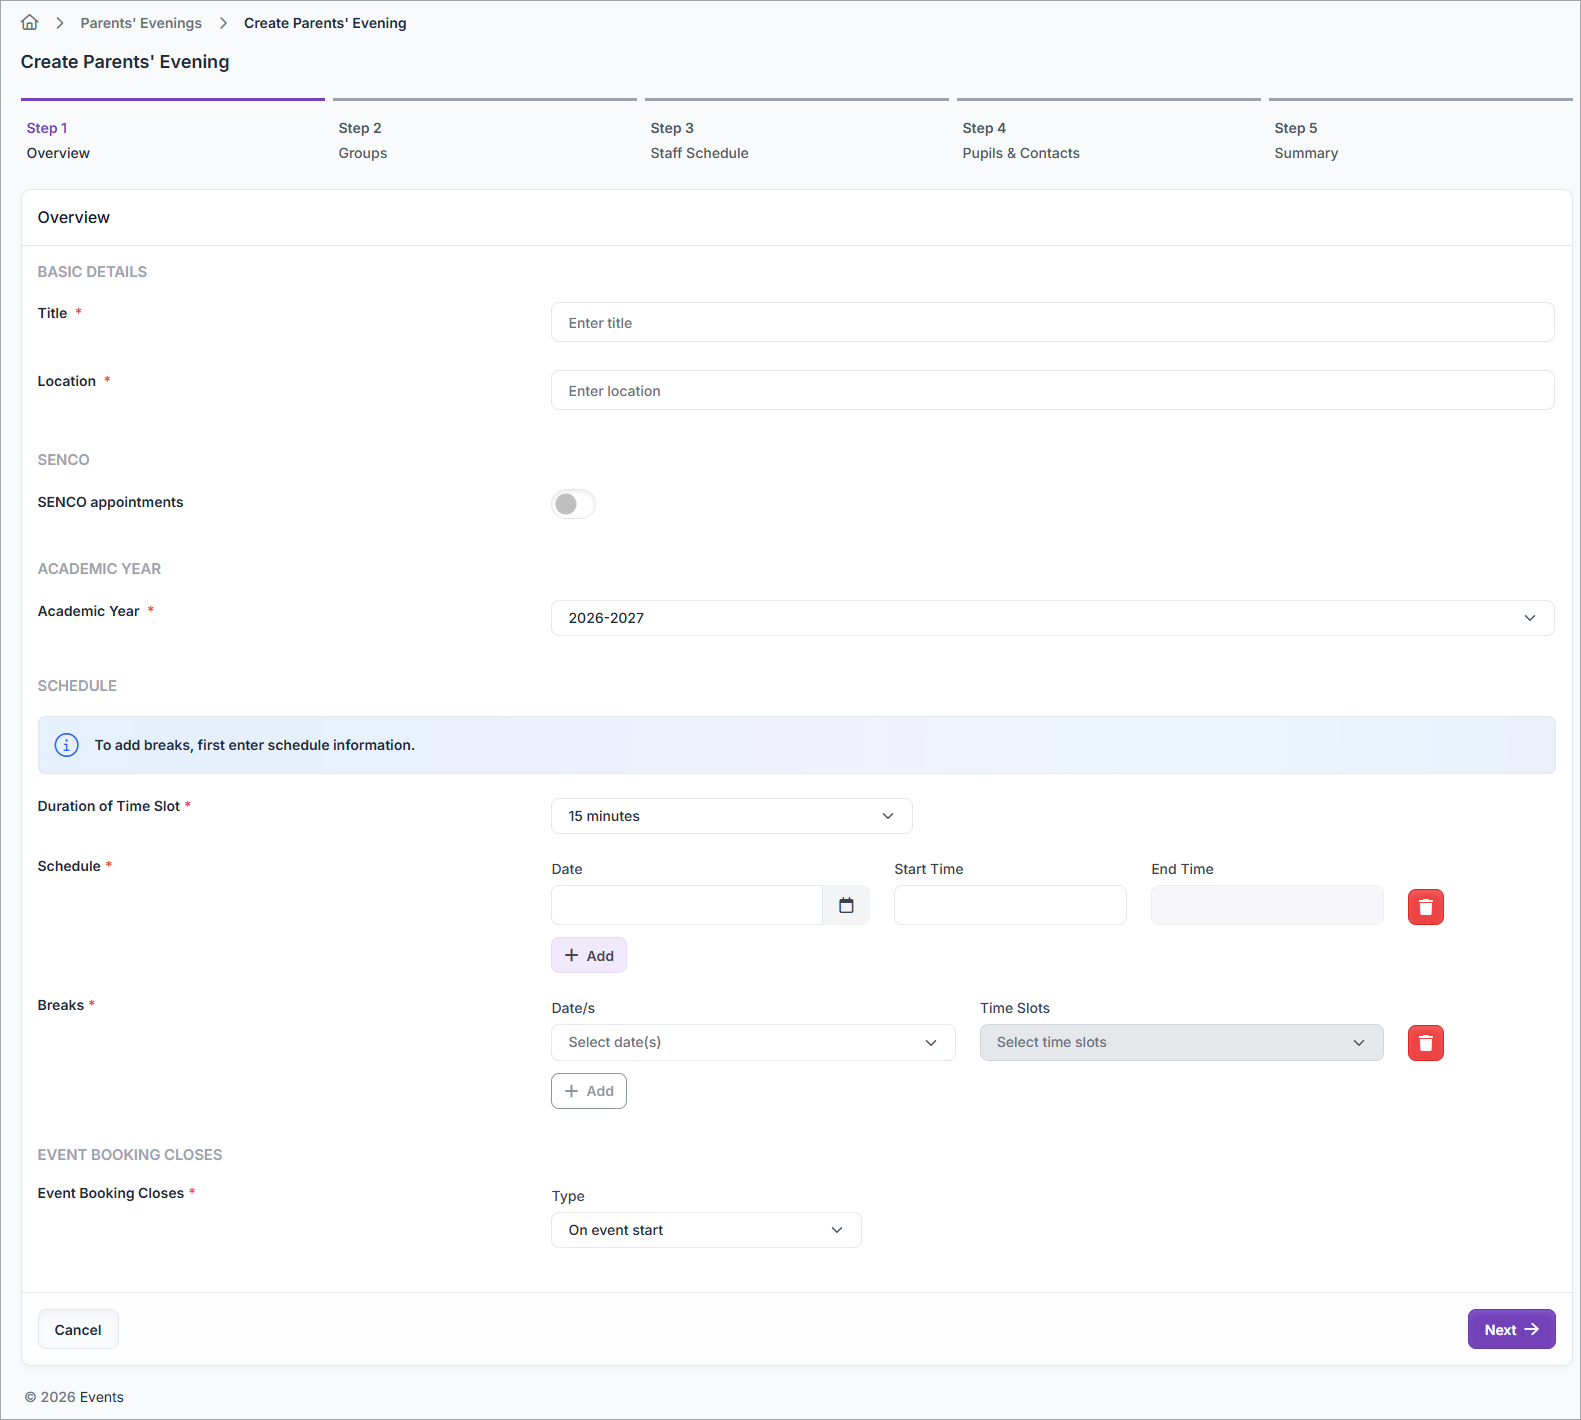Click the Next button
The image size is (1581, 1420).
point(1511,1329)
